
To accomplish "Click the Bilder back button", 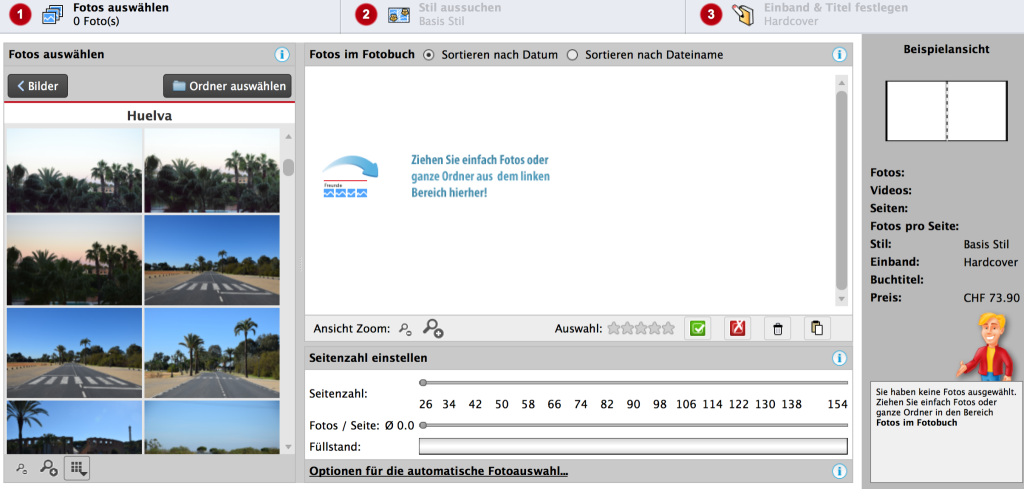I will coord(38,86).
